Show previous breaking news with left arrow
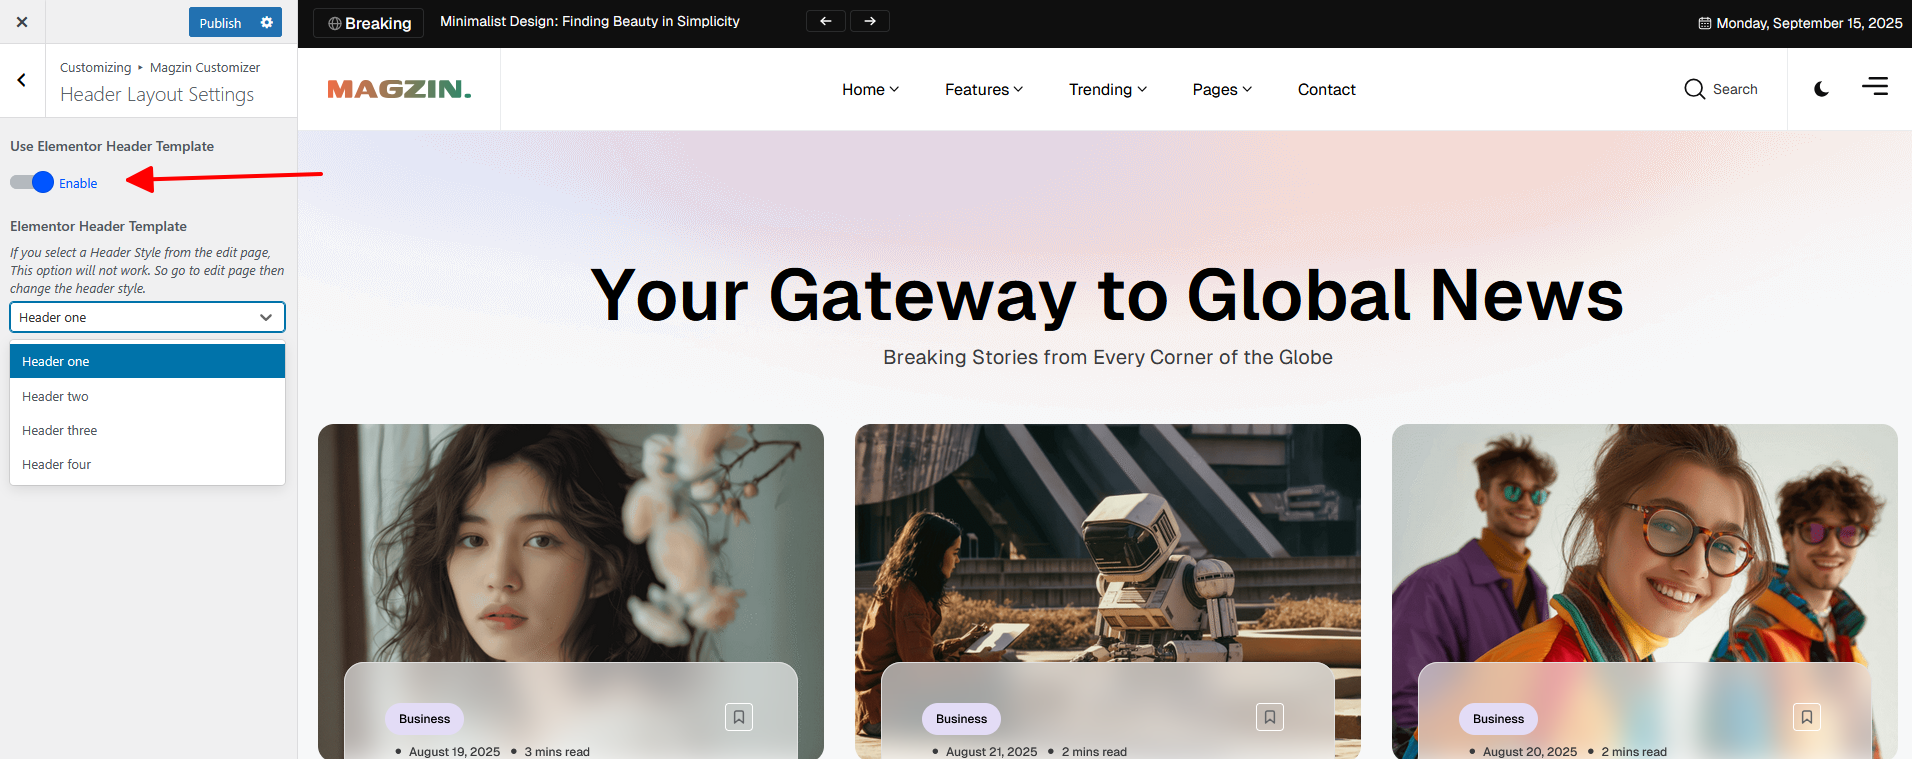Screen dimensions: 1912x759 tap(826, 21)
